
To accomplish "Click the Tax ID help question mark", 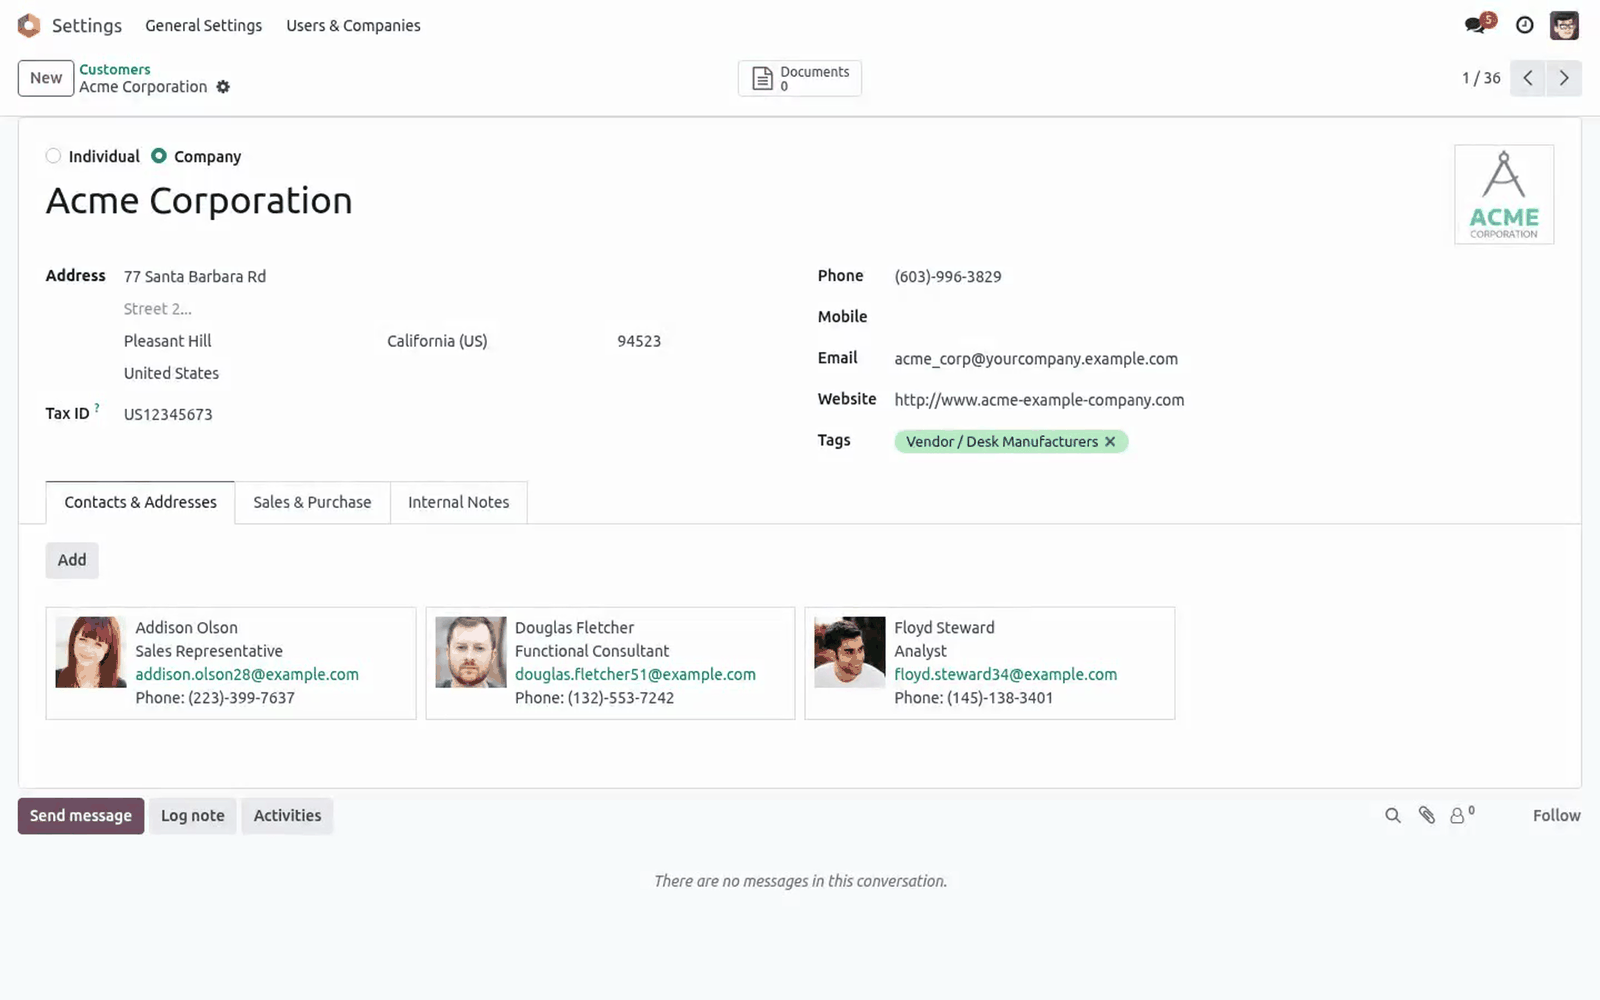I will 97,408.
